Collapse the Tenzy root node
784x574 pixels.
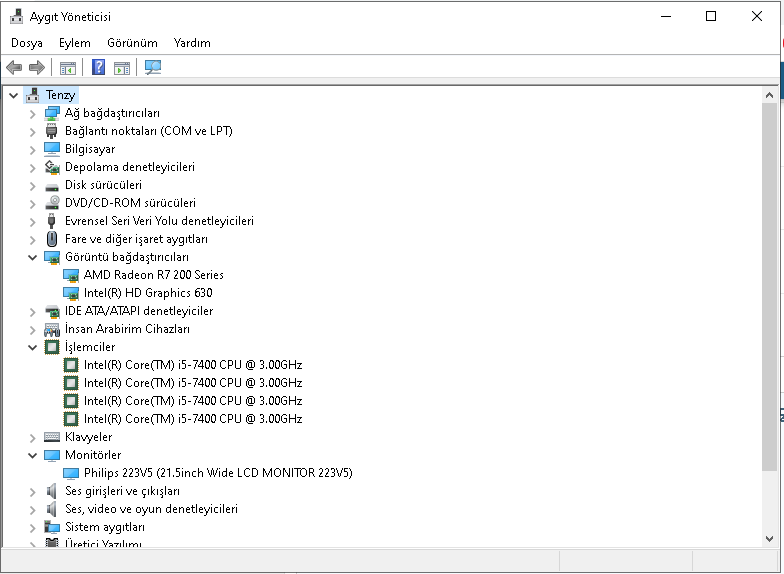(x=14, y=95)
